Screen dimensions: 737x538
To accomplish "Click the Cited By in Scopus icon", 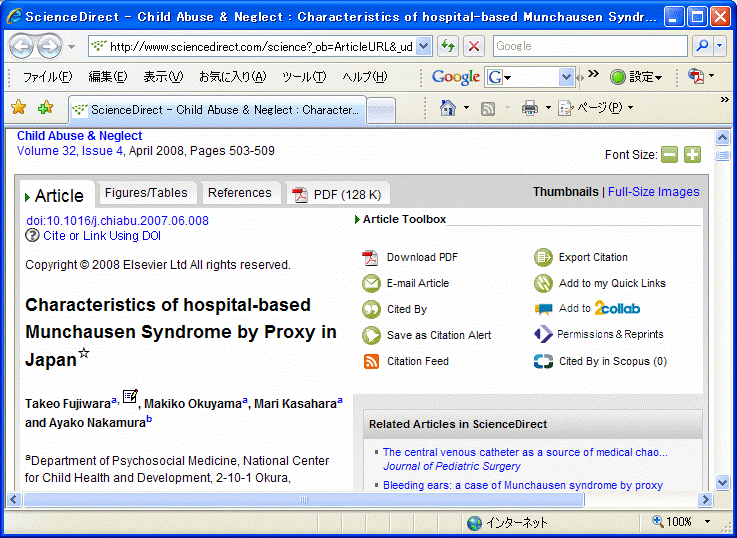I will (x=543, y=361).
